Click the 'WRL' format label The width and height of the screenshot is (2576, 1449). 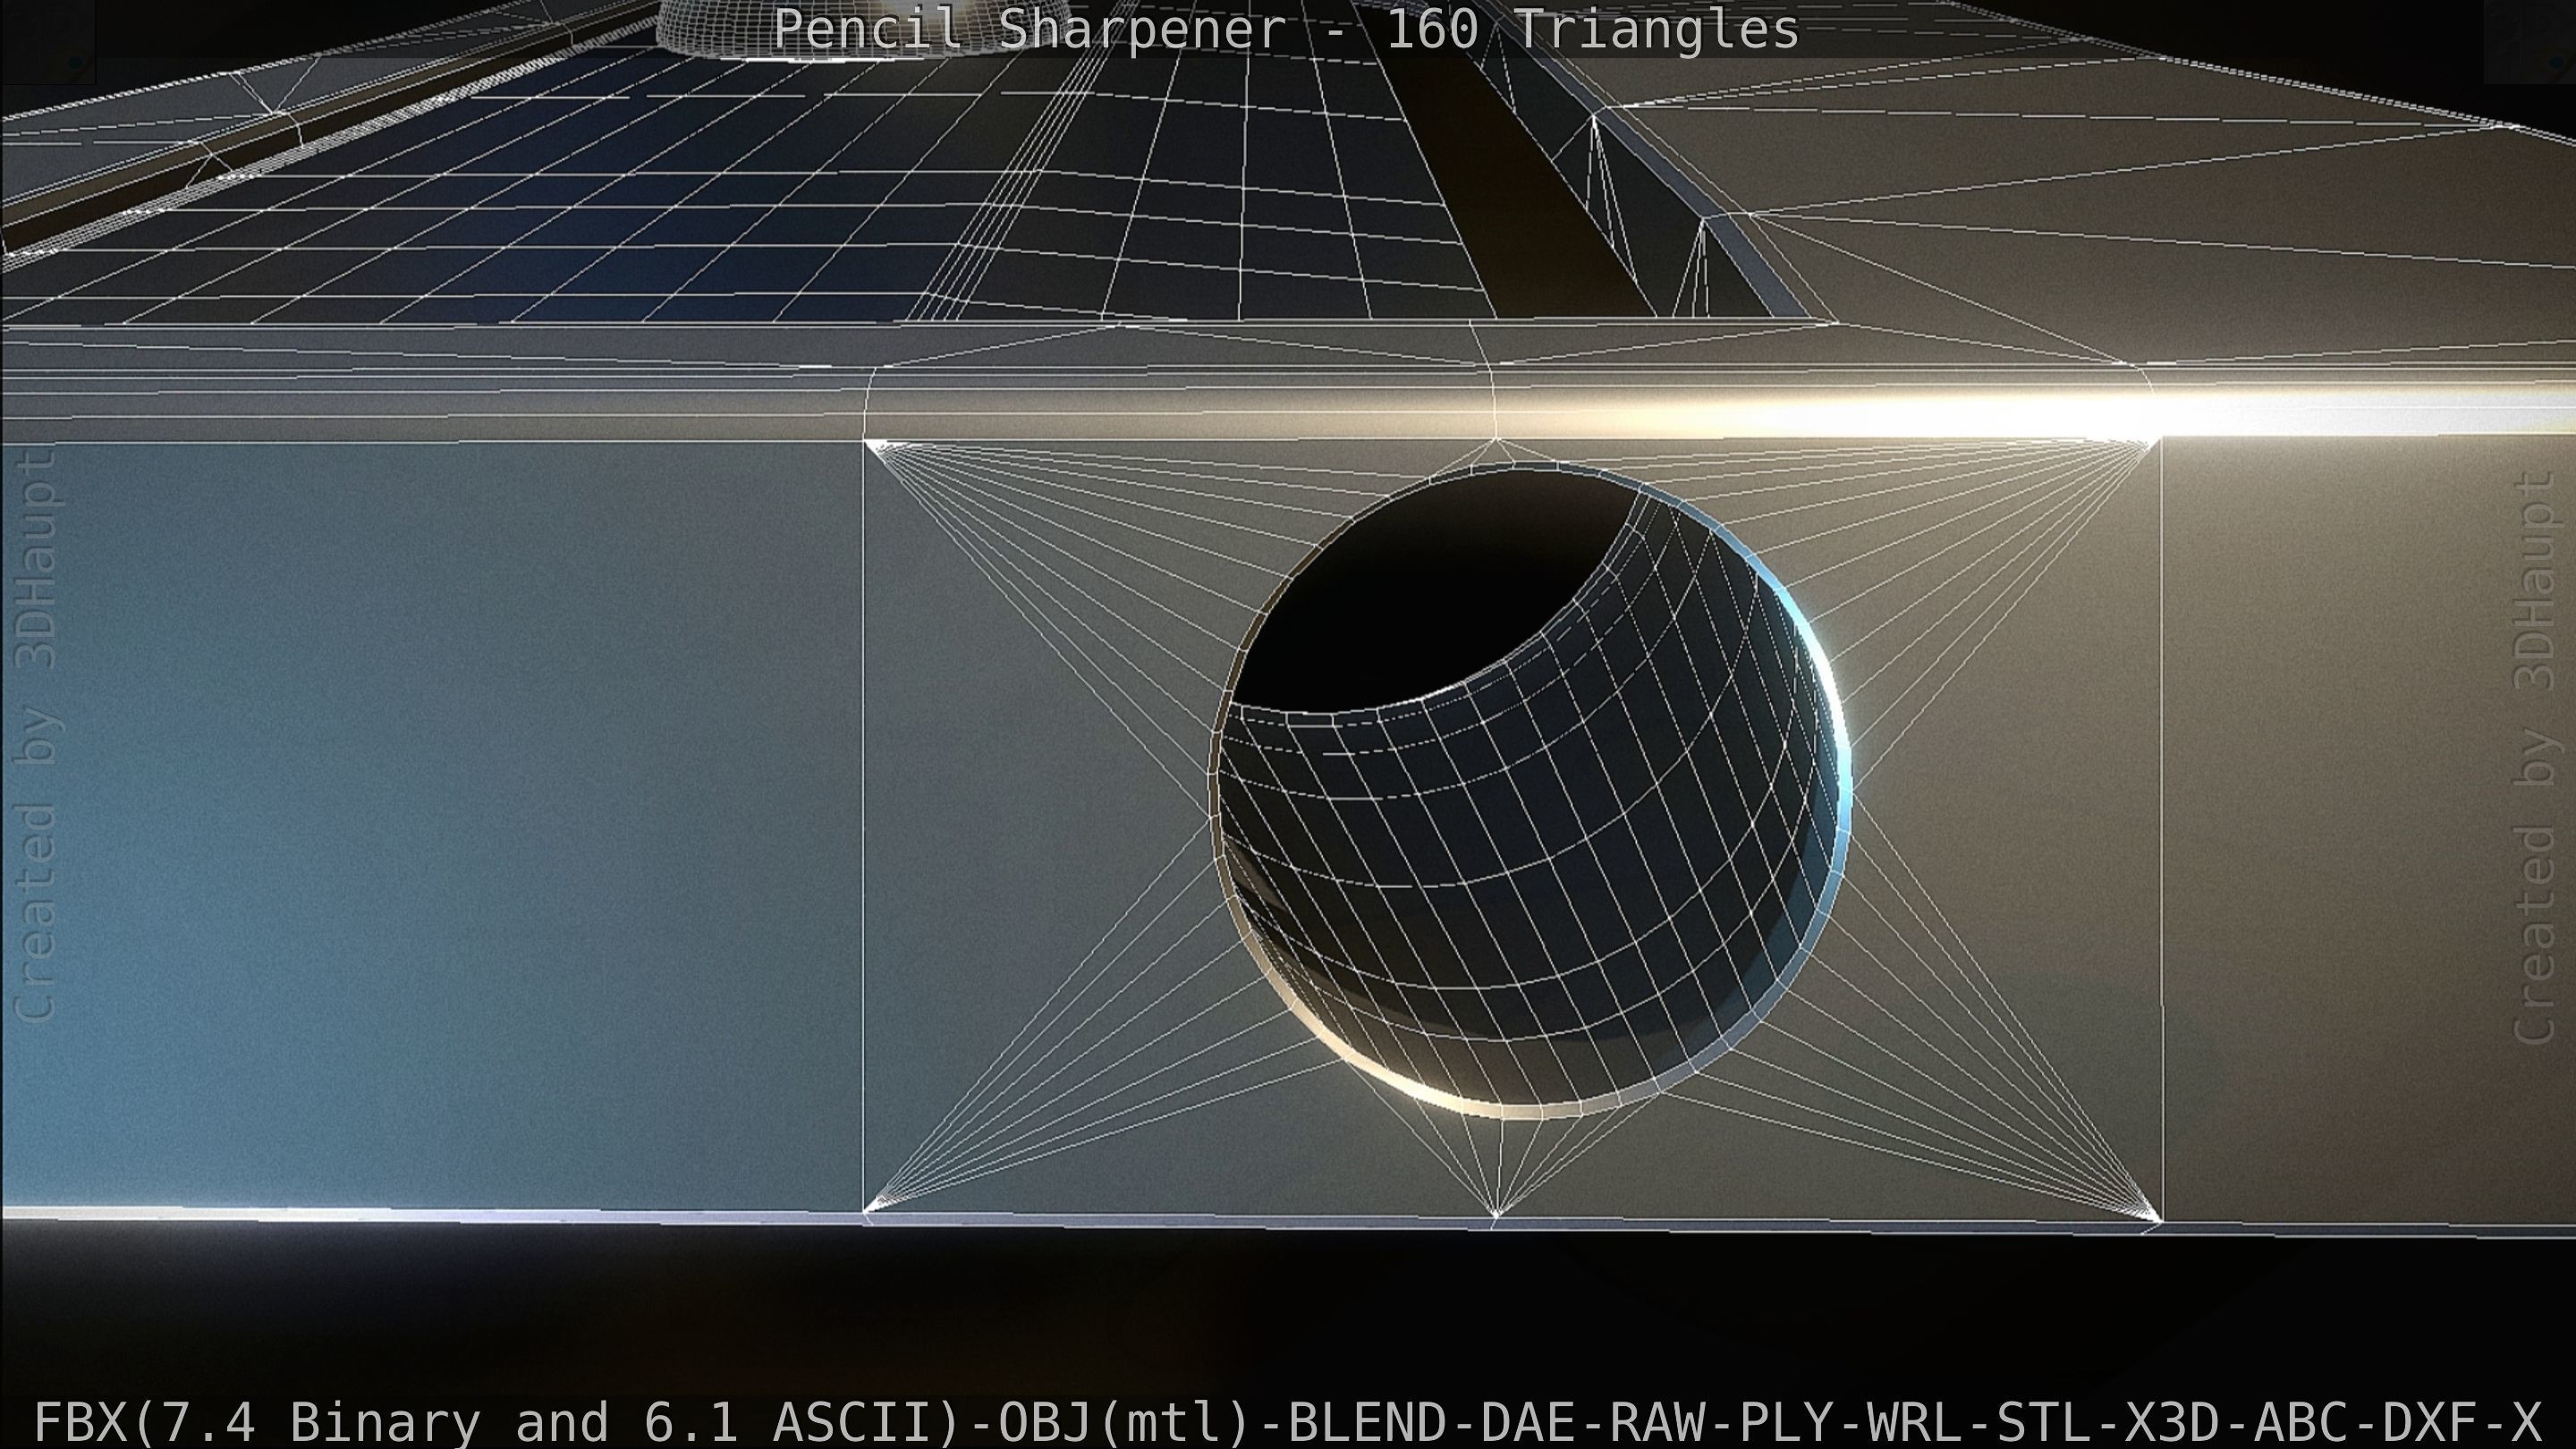1914,1422
